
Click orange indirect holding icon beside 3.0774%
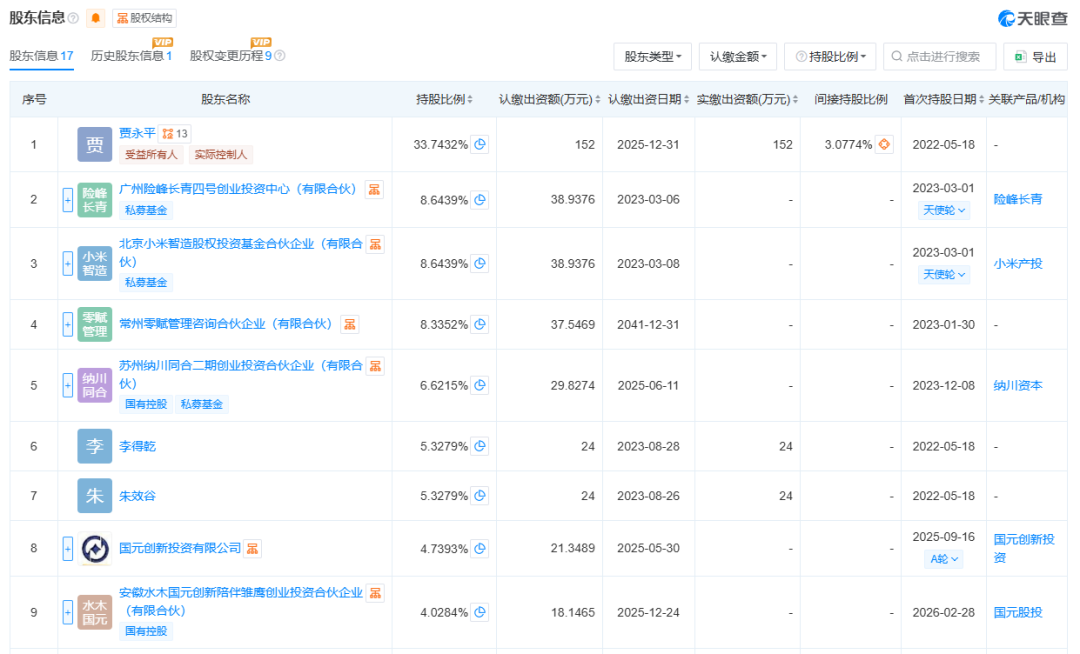(x=884, y=145)
